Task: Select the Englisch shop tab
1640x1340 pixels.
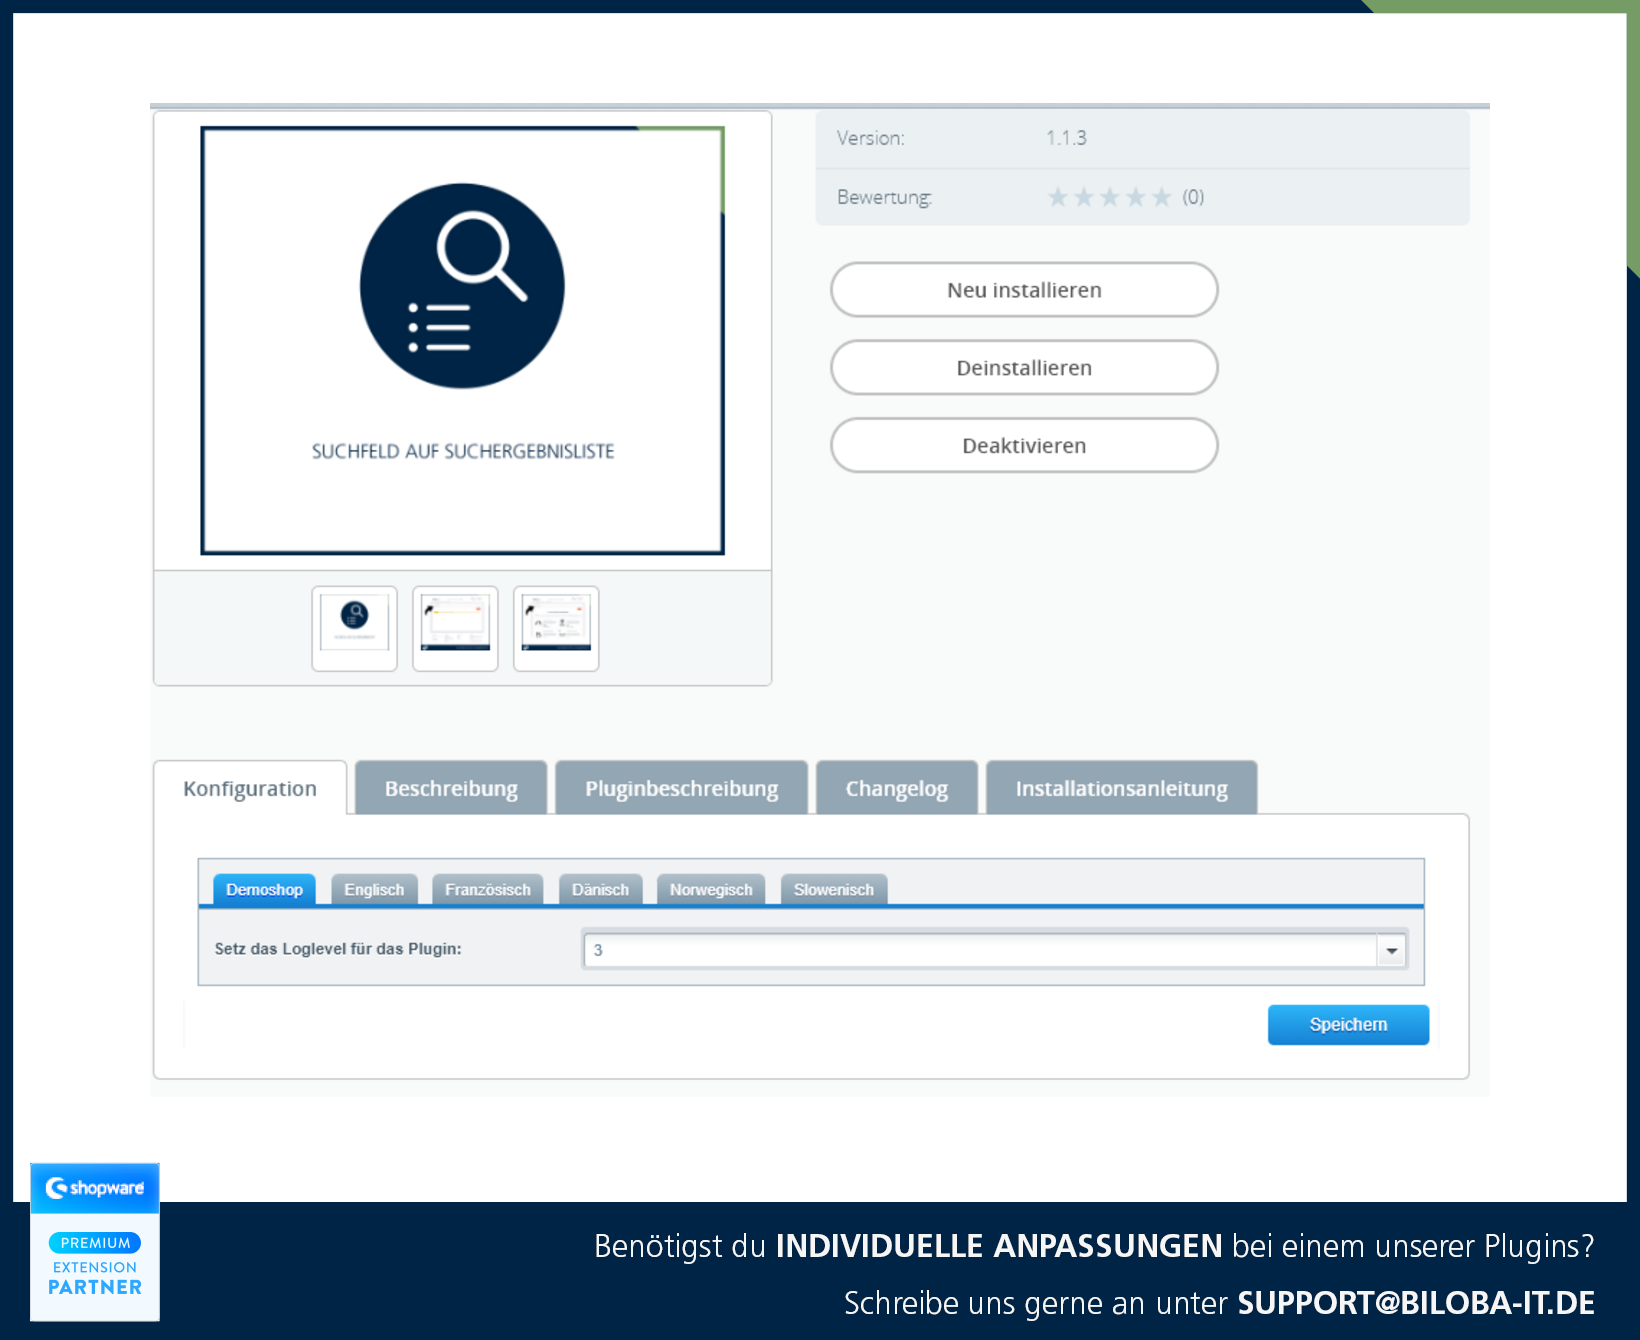Action: [374, 890]
